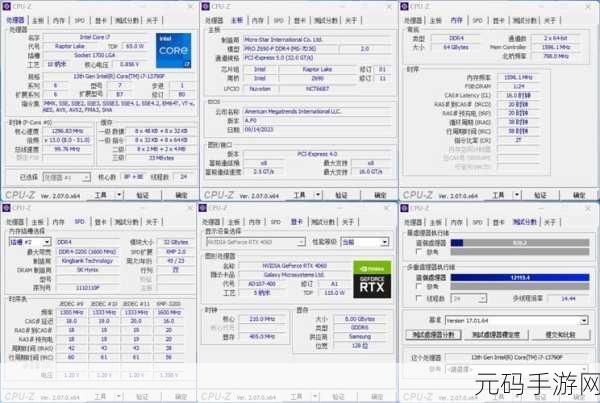The width and height of the screenshot is (600, 403).
Task: Click the CPU-Z title icon in the SPD window
Action: (7, 208)
